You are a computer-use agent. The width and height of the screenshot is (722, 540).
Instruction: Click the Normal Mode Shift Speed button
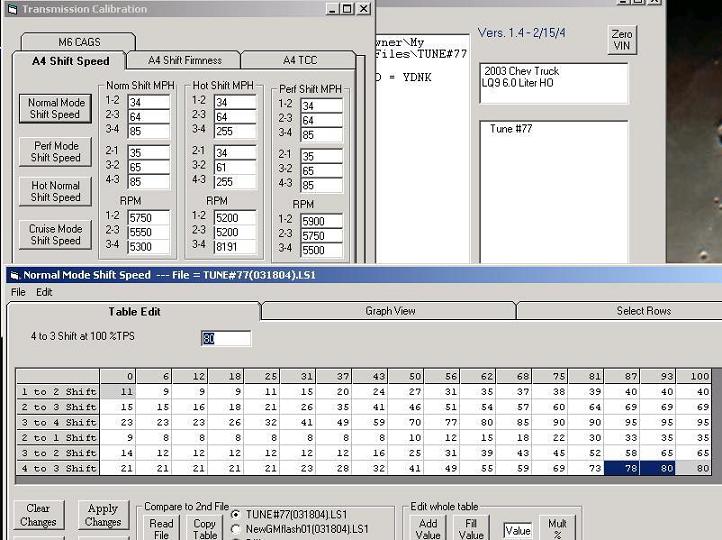pos(55,109)
